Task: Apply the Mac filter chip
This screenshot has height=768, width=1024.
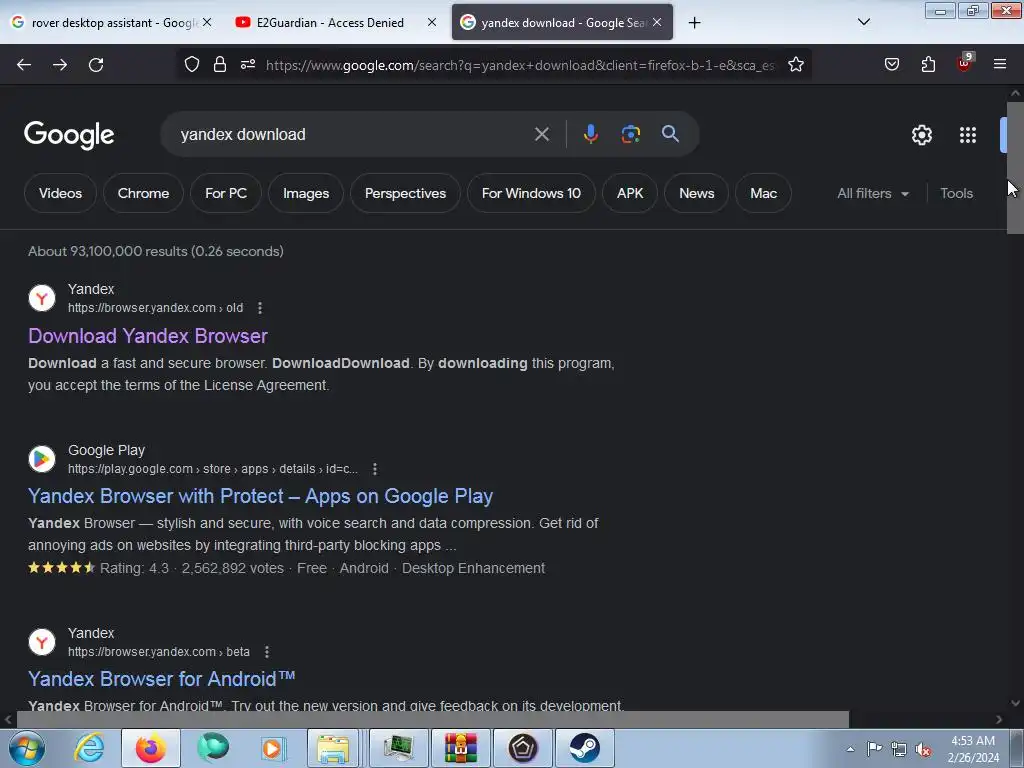Action: [763, 193]
